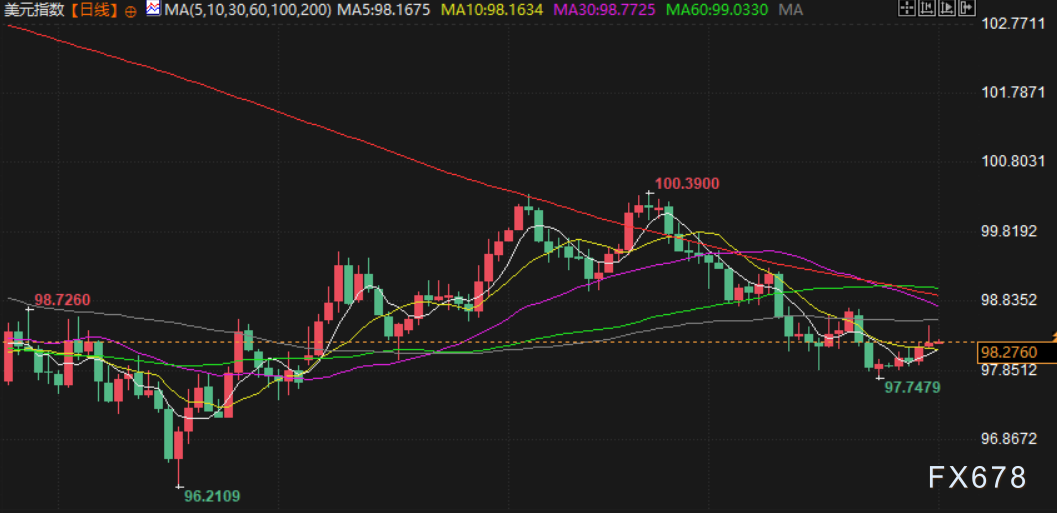
Task: Click the orange lightning icon at right edge
Action: tap(1052, 332)
